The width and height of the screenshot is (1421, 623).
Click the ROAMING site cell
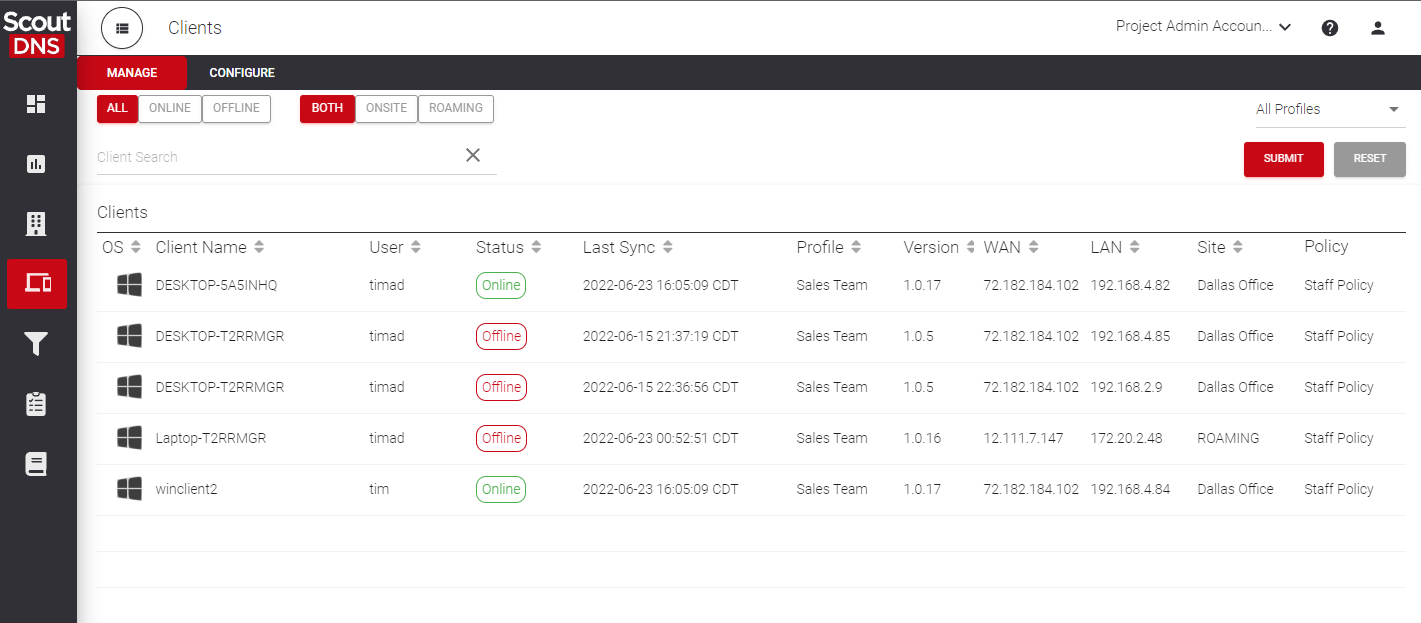[1228, 438]
